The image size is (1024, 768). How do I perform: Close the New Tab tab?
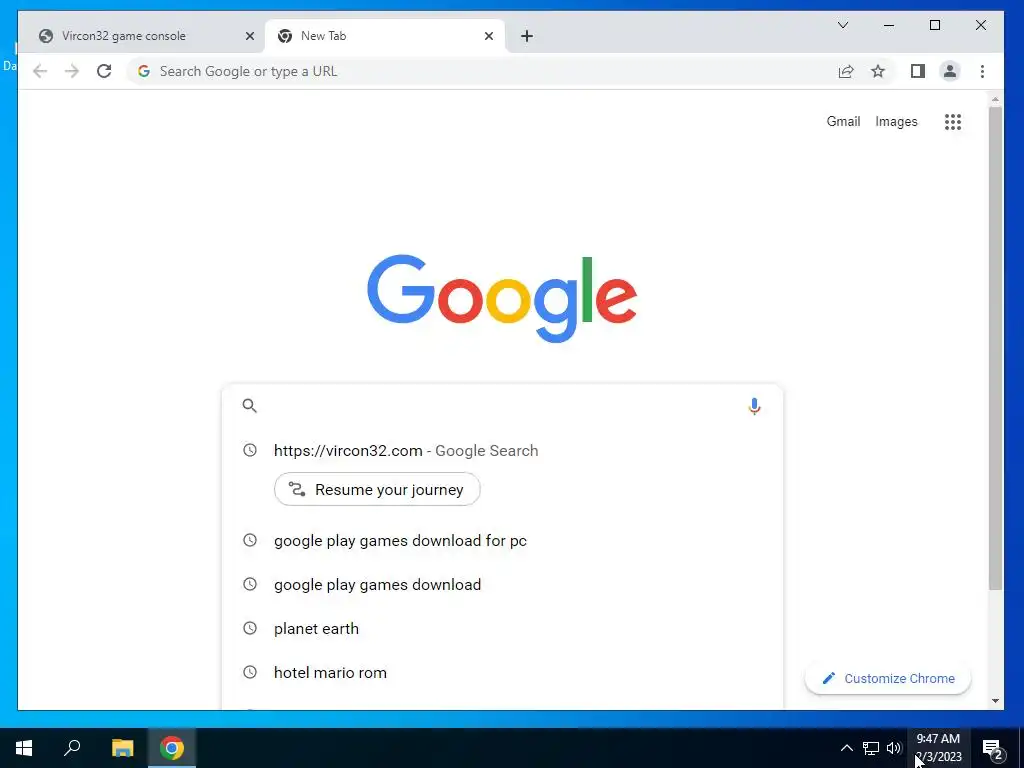[x=488, y=36]
